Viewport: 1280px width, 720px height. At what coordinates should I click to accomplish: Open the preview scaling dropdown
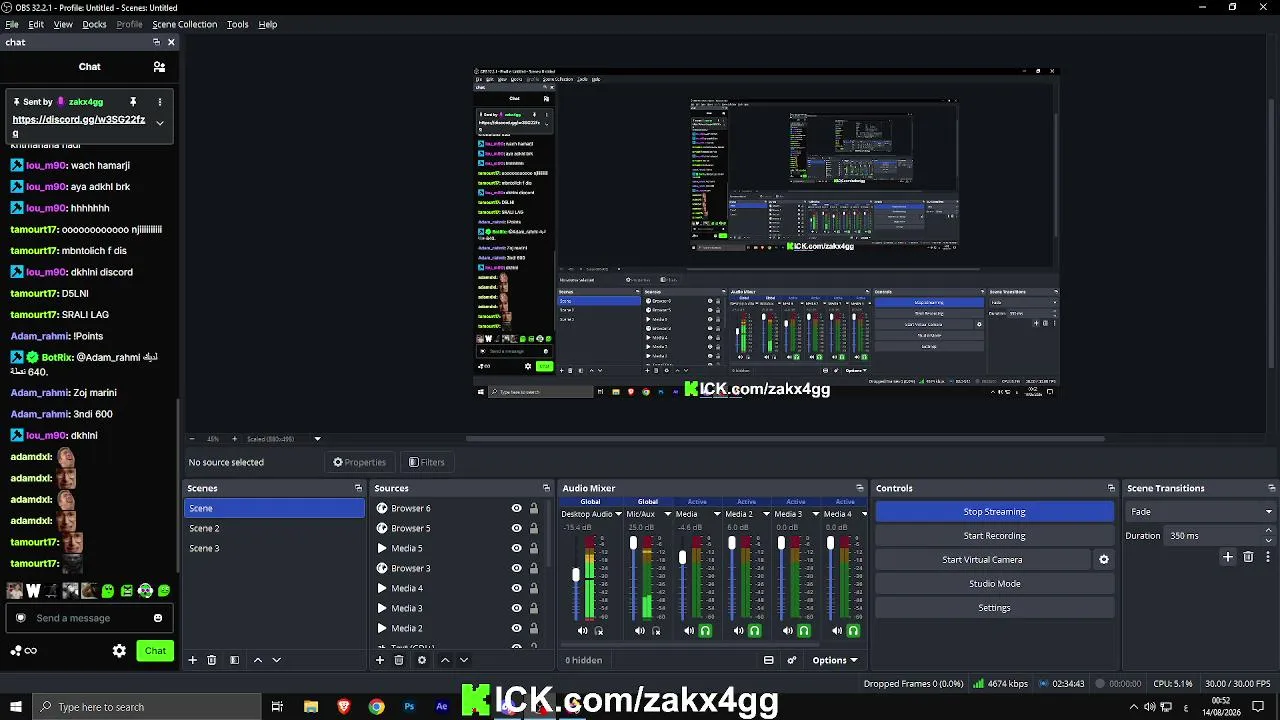tap(318, 439)
